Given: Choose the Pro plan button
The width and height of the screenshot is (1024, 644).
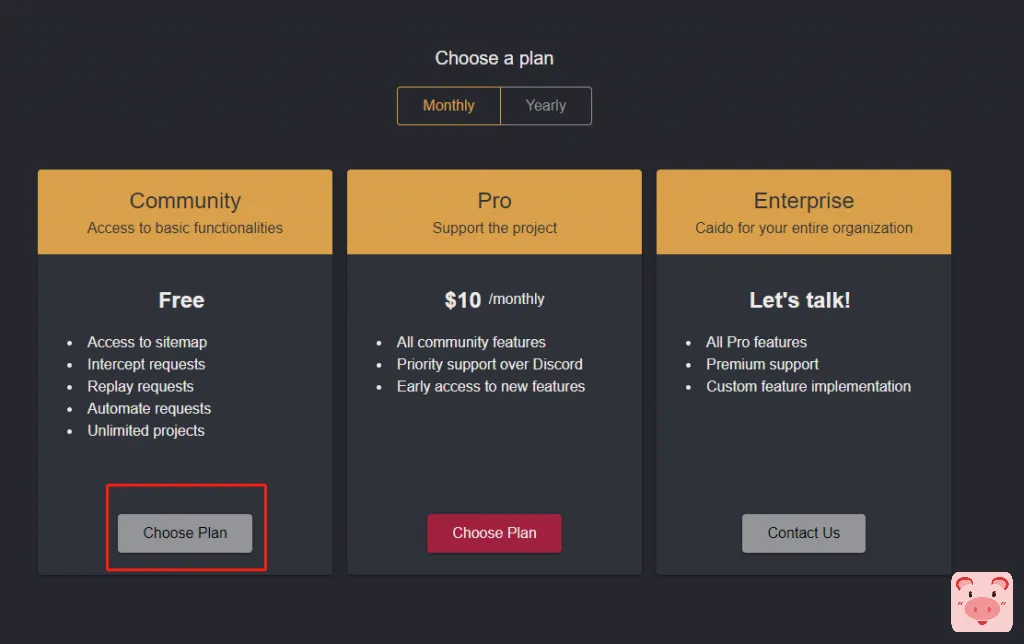Looking at the screenshot, I should pos(494,533).
